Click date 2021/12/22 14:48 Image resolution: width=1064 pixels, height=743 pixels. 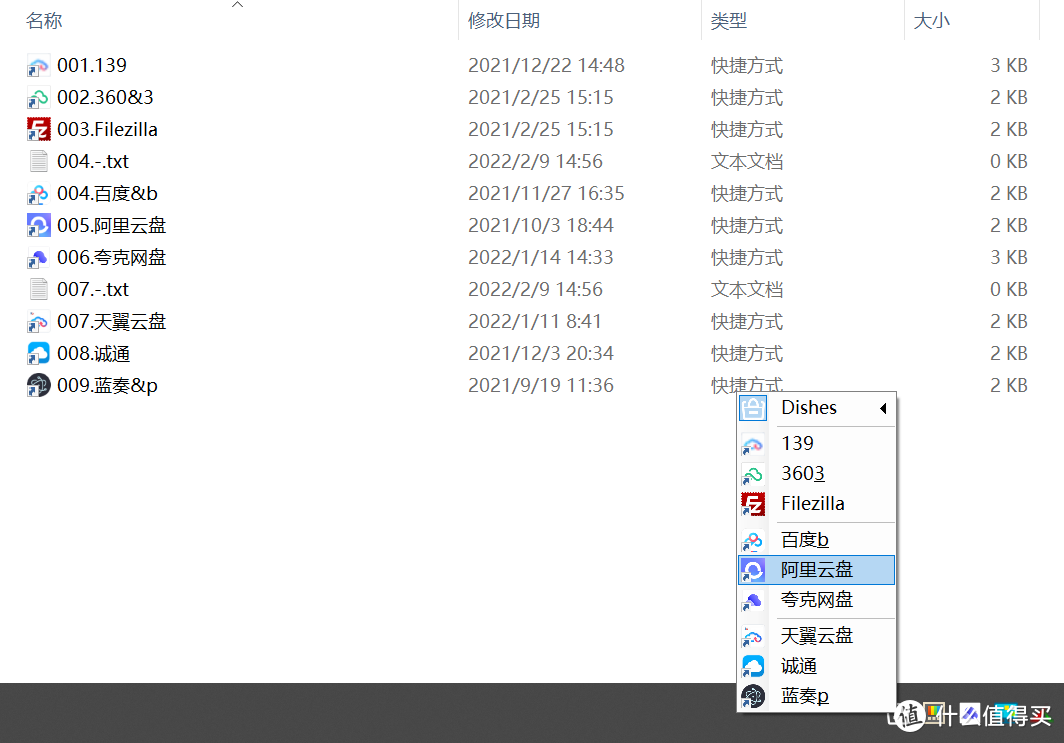click(546, 65)
